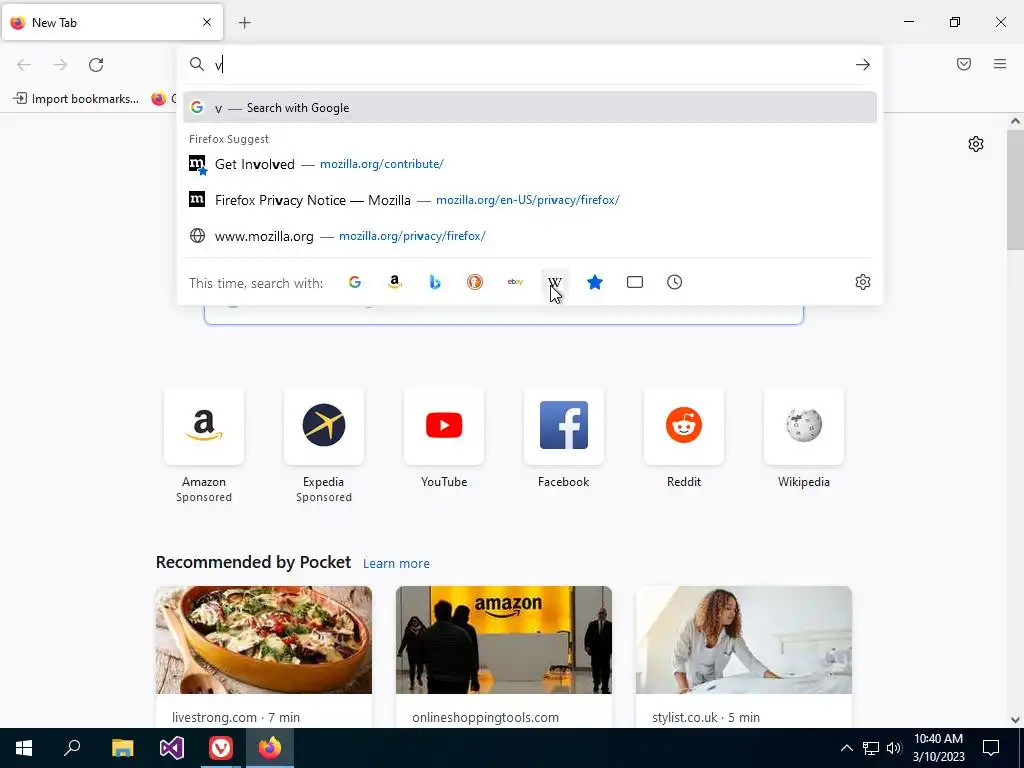The width and height of the screenshot is (1024, 768).
Task: Click the Go arrow in address bar
Action: [x=863, y=65]
